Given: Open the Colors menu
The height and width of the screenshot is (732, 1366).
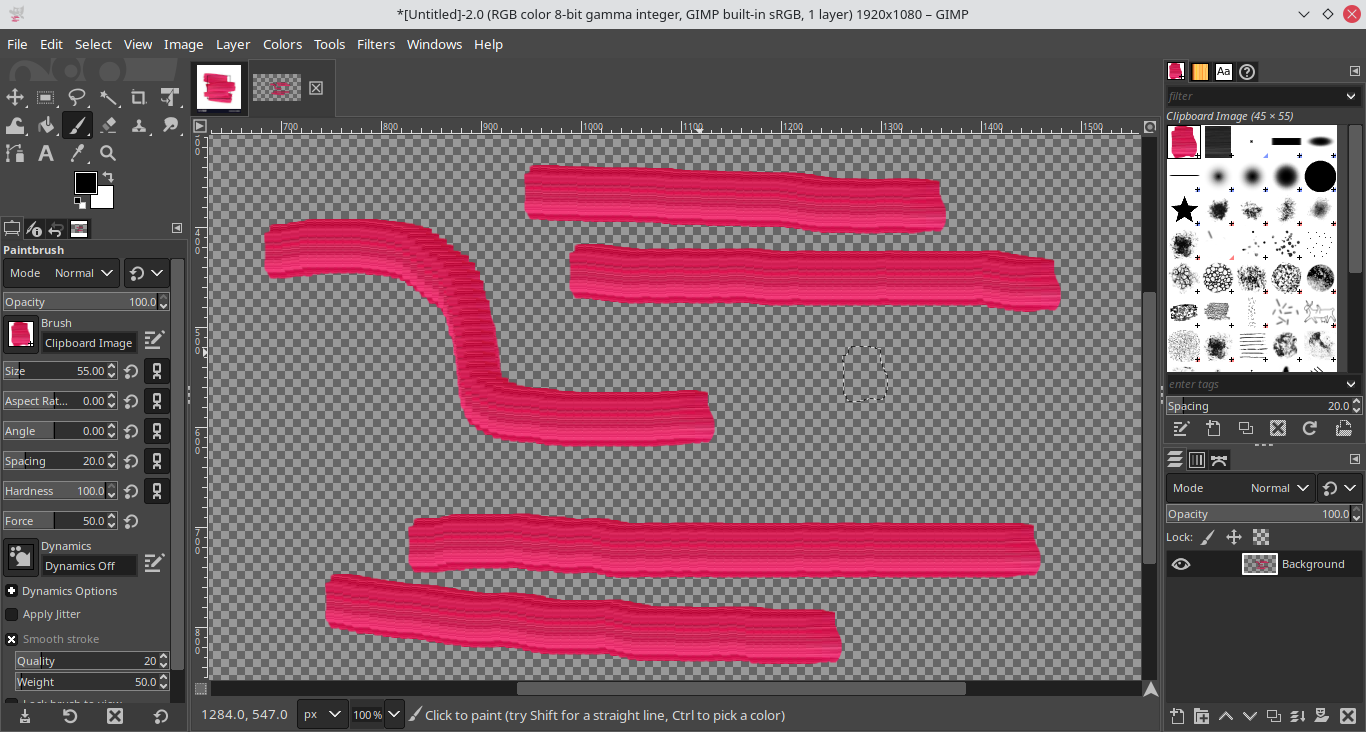Looking at the screenshot, I should pyautogui.click(x=282, y=44).
